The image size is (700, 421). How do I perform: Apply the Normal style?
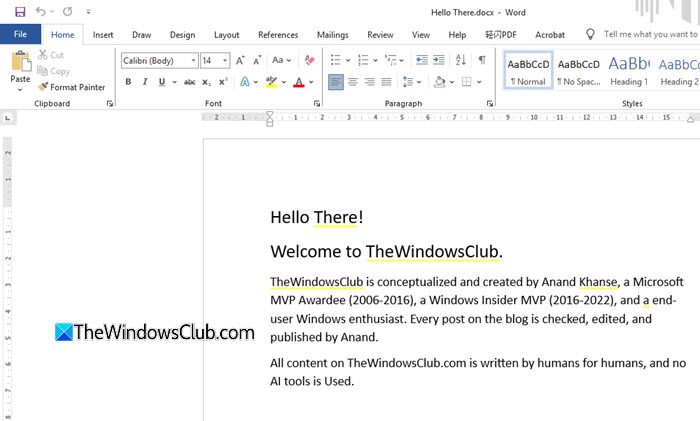coord(528,70)
